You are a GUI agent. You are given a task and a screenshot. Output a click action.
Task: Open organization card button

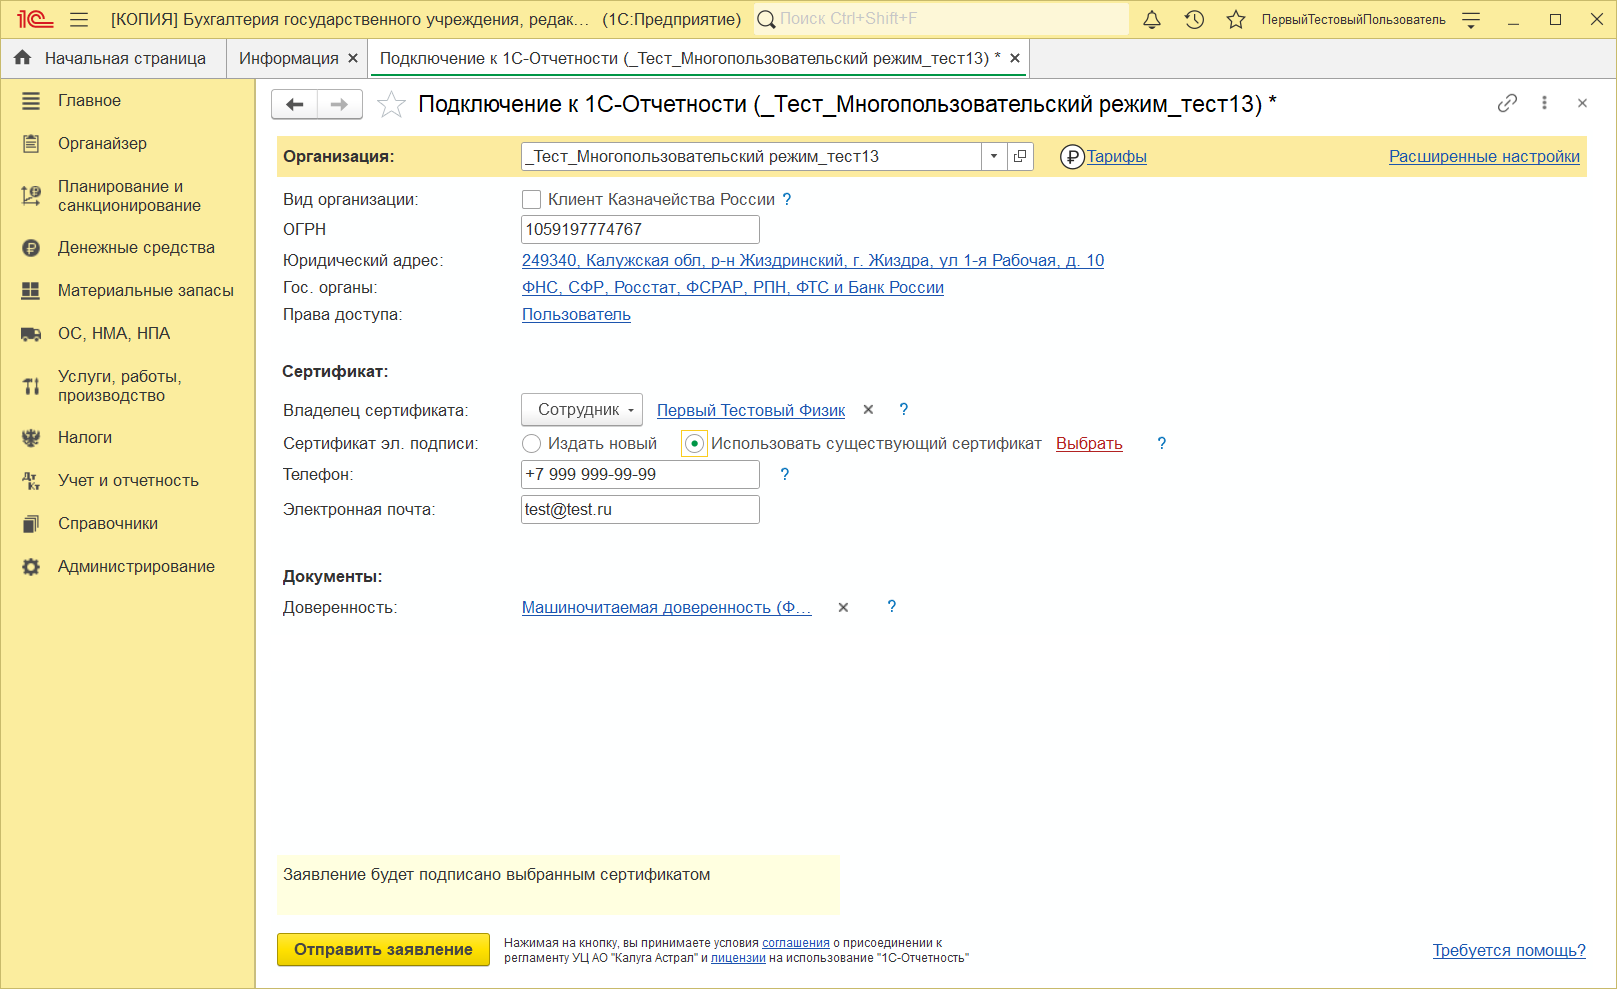1020,156
